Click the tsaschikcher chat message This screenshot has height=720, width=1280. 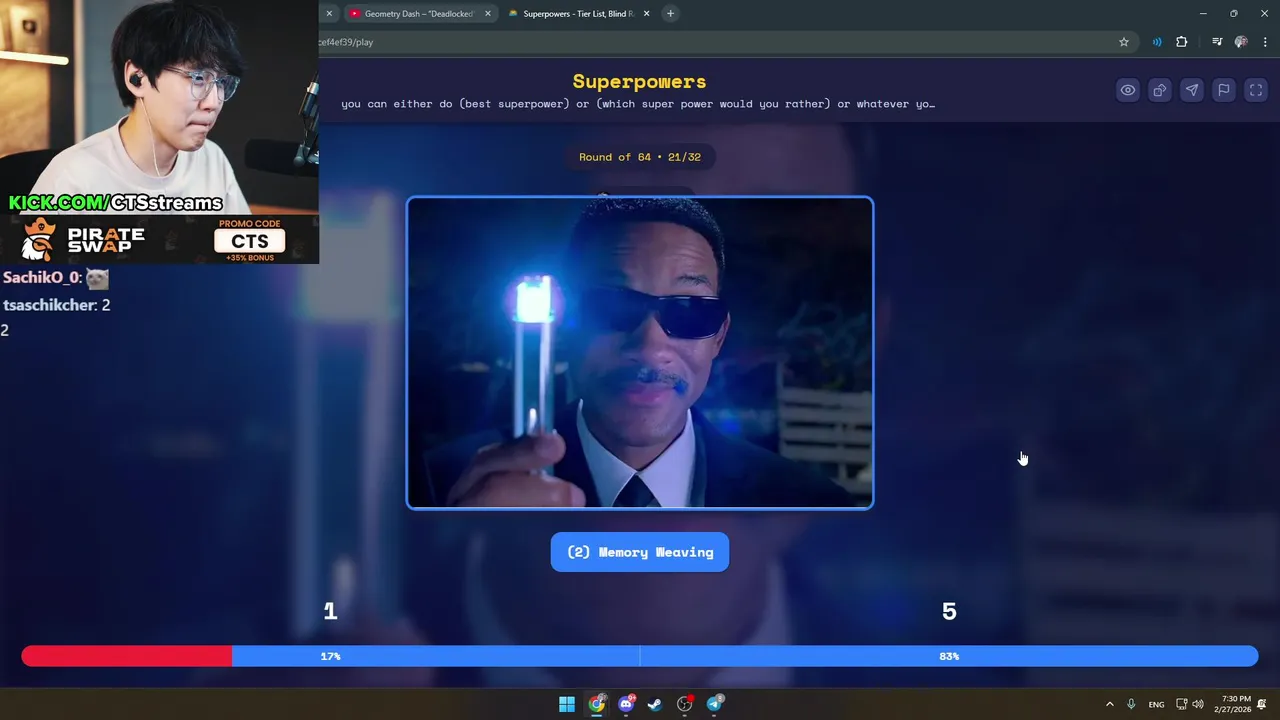(x=57, y=305)
